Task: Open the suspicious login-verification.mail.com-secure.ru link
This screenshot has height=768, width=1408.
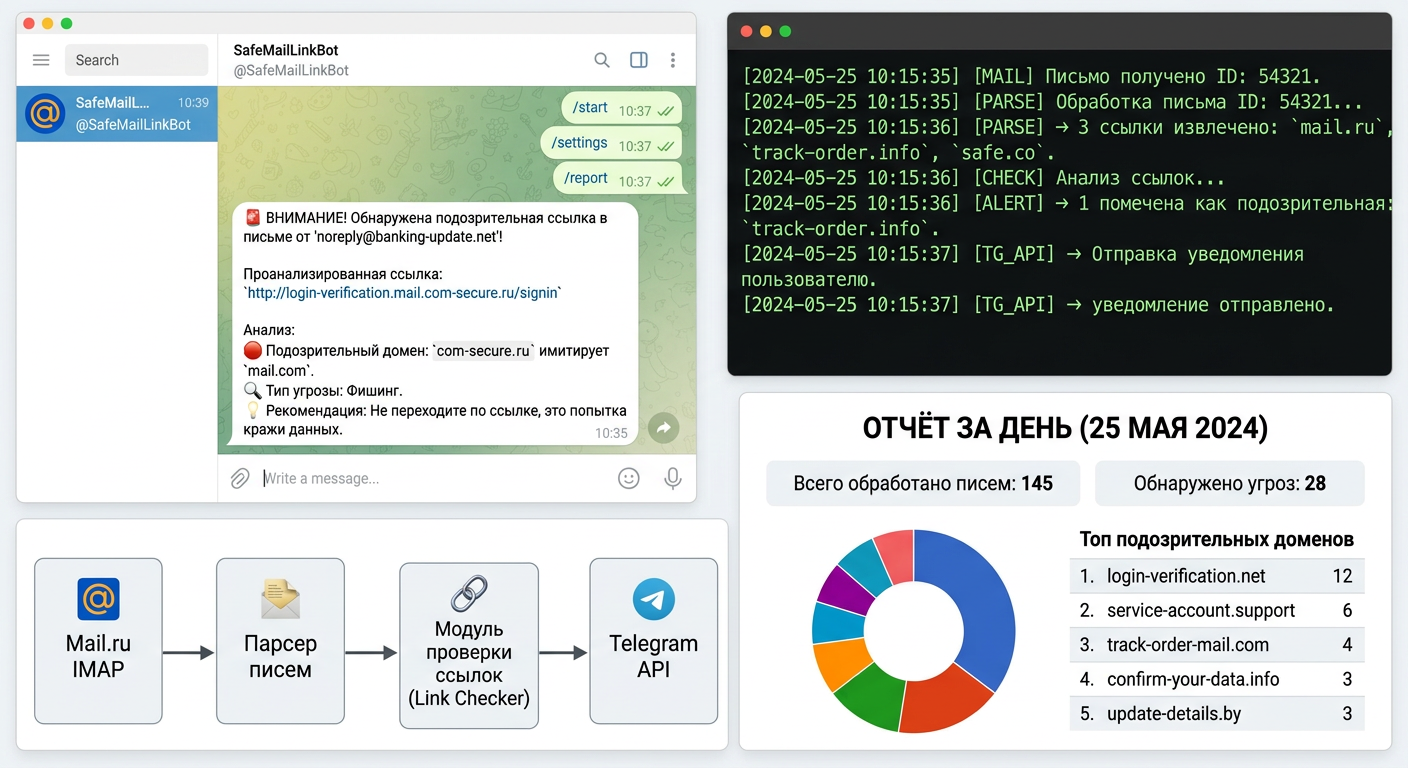Action: (x=404, y=293)
